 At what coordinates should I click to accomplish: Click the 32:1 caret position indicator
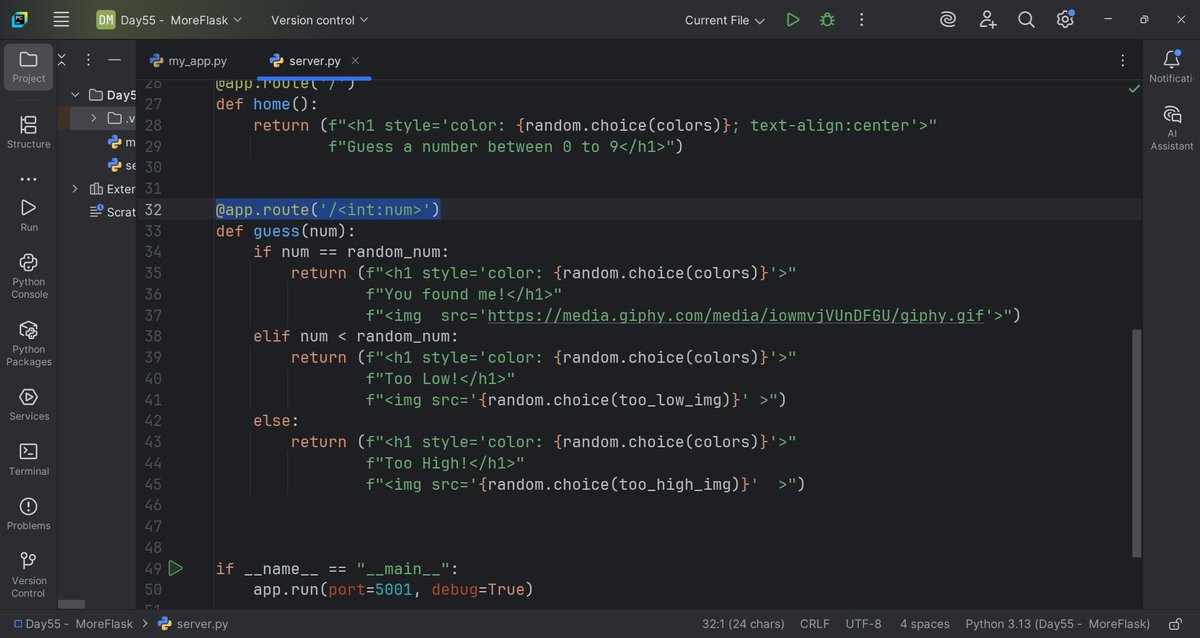[743, 624]
